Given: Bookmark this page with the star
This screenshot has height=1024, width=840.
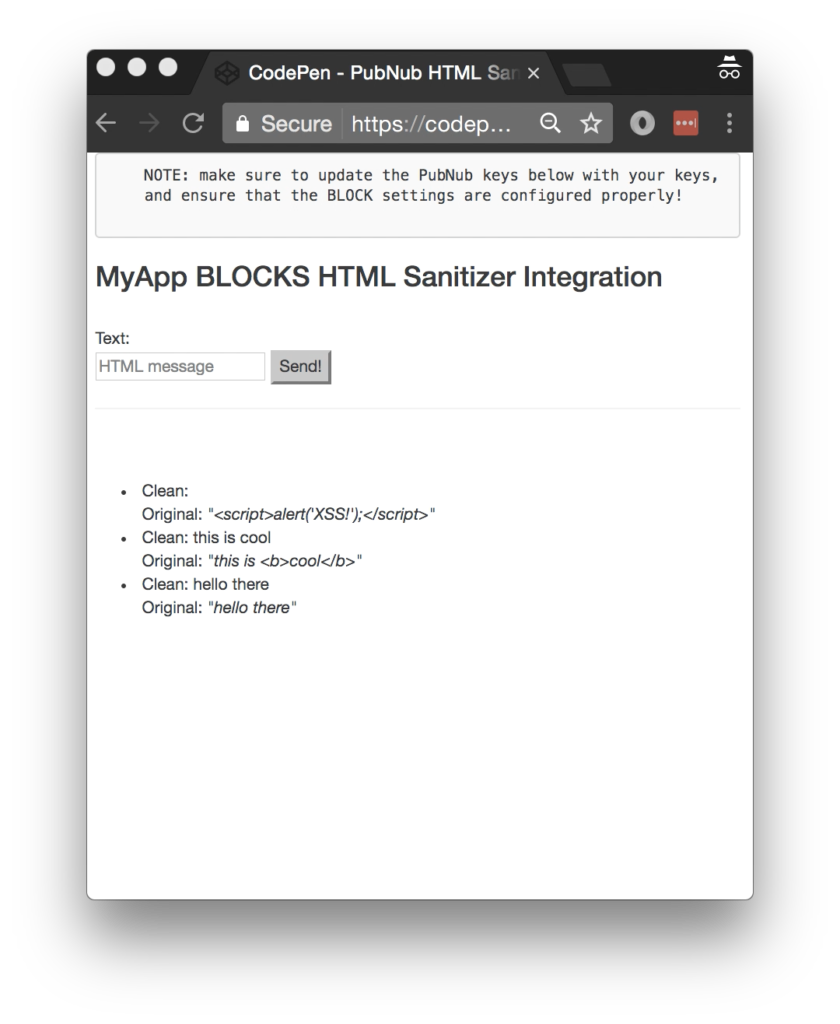Looking at the screenshot, I should [591, 123].
